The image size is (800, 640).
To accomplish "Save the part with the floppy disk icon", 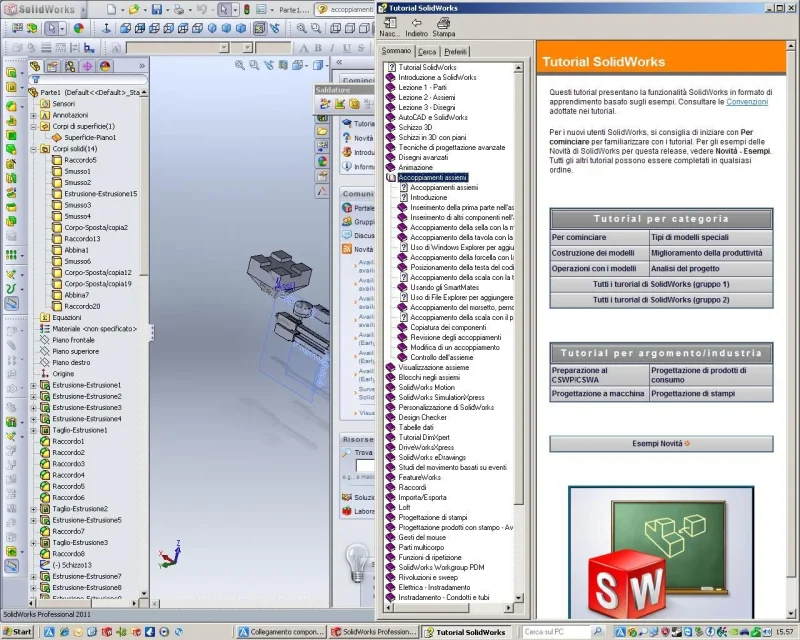I will click(x=157, y=9).
